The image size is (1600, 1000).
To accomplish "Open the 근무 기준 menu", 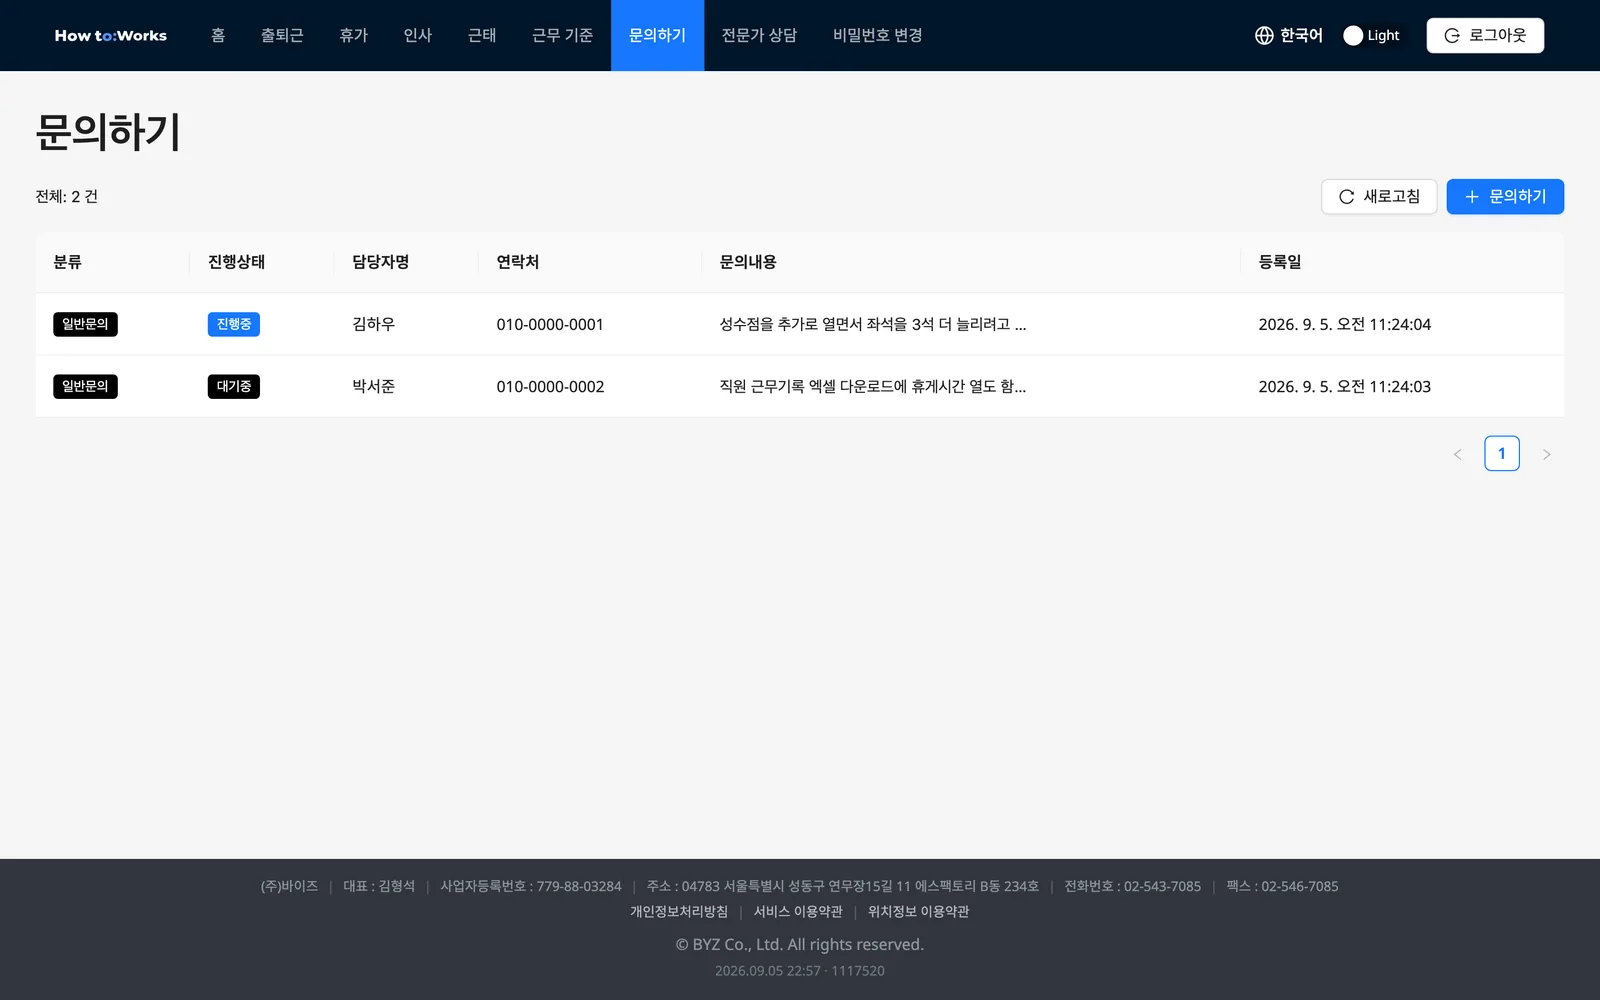I will (x=562, y=35).
